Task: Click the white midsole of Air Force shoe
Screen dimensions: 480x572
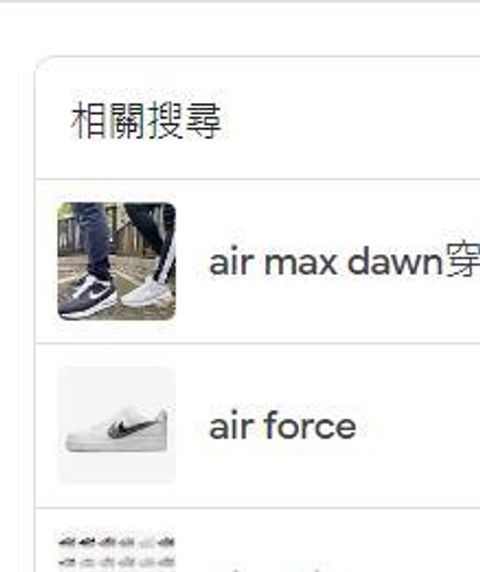Action: tap(117, 446)
